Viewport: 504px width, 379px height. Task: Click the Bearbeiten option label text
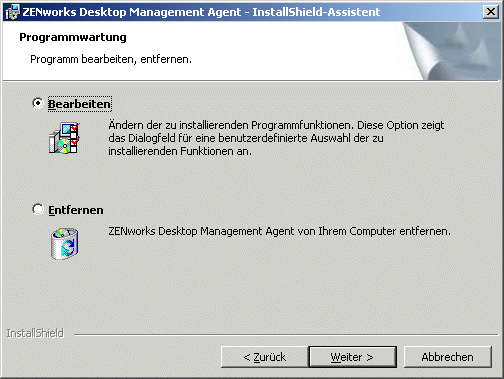pos(79,104)
